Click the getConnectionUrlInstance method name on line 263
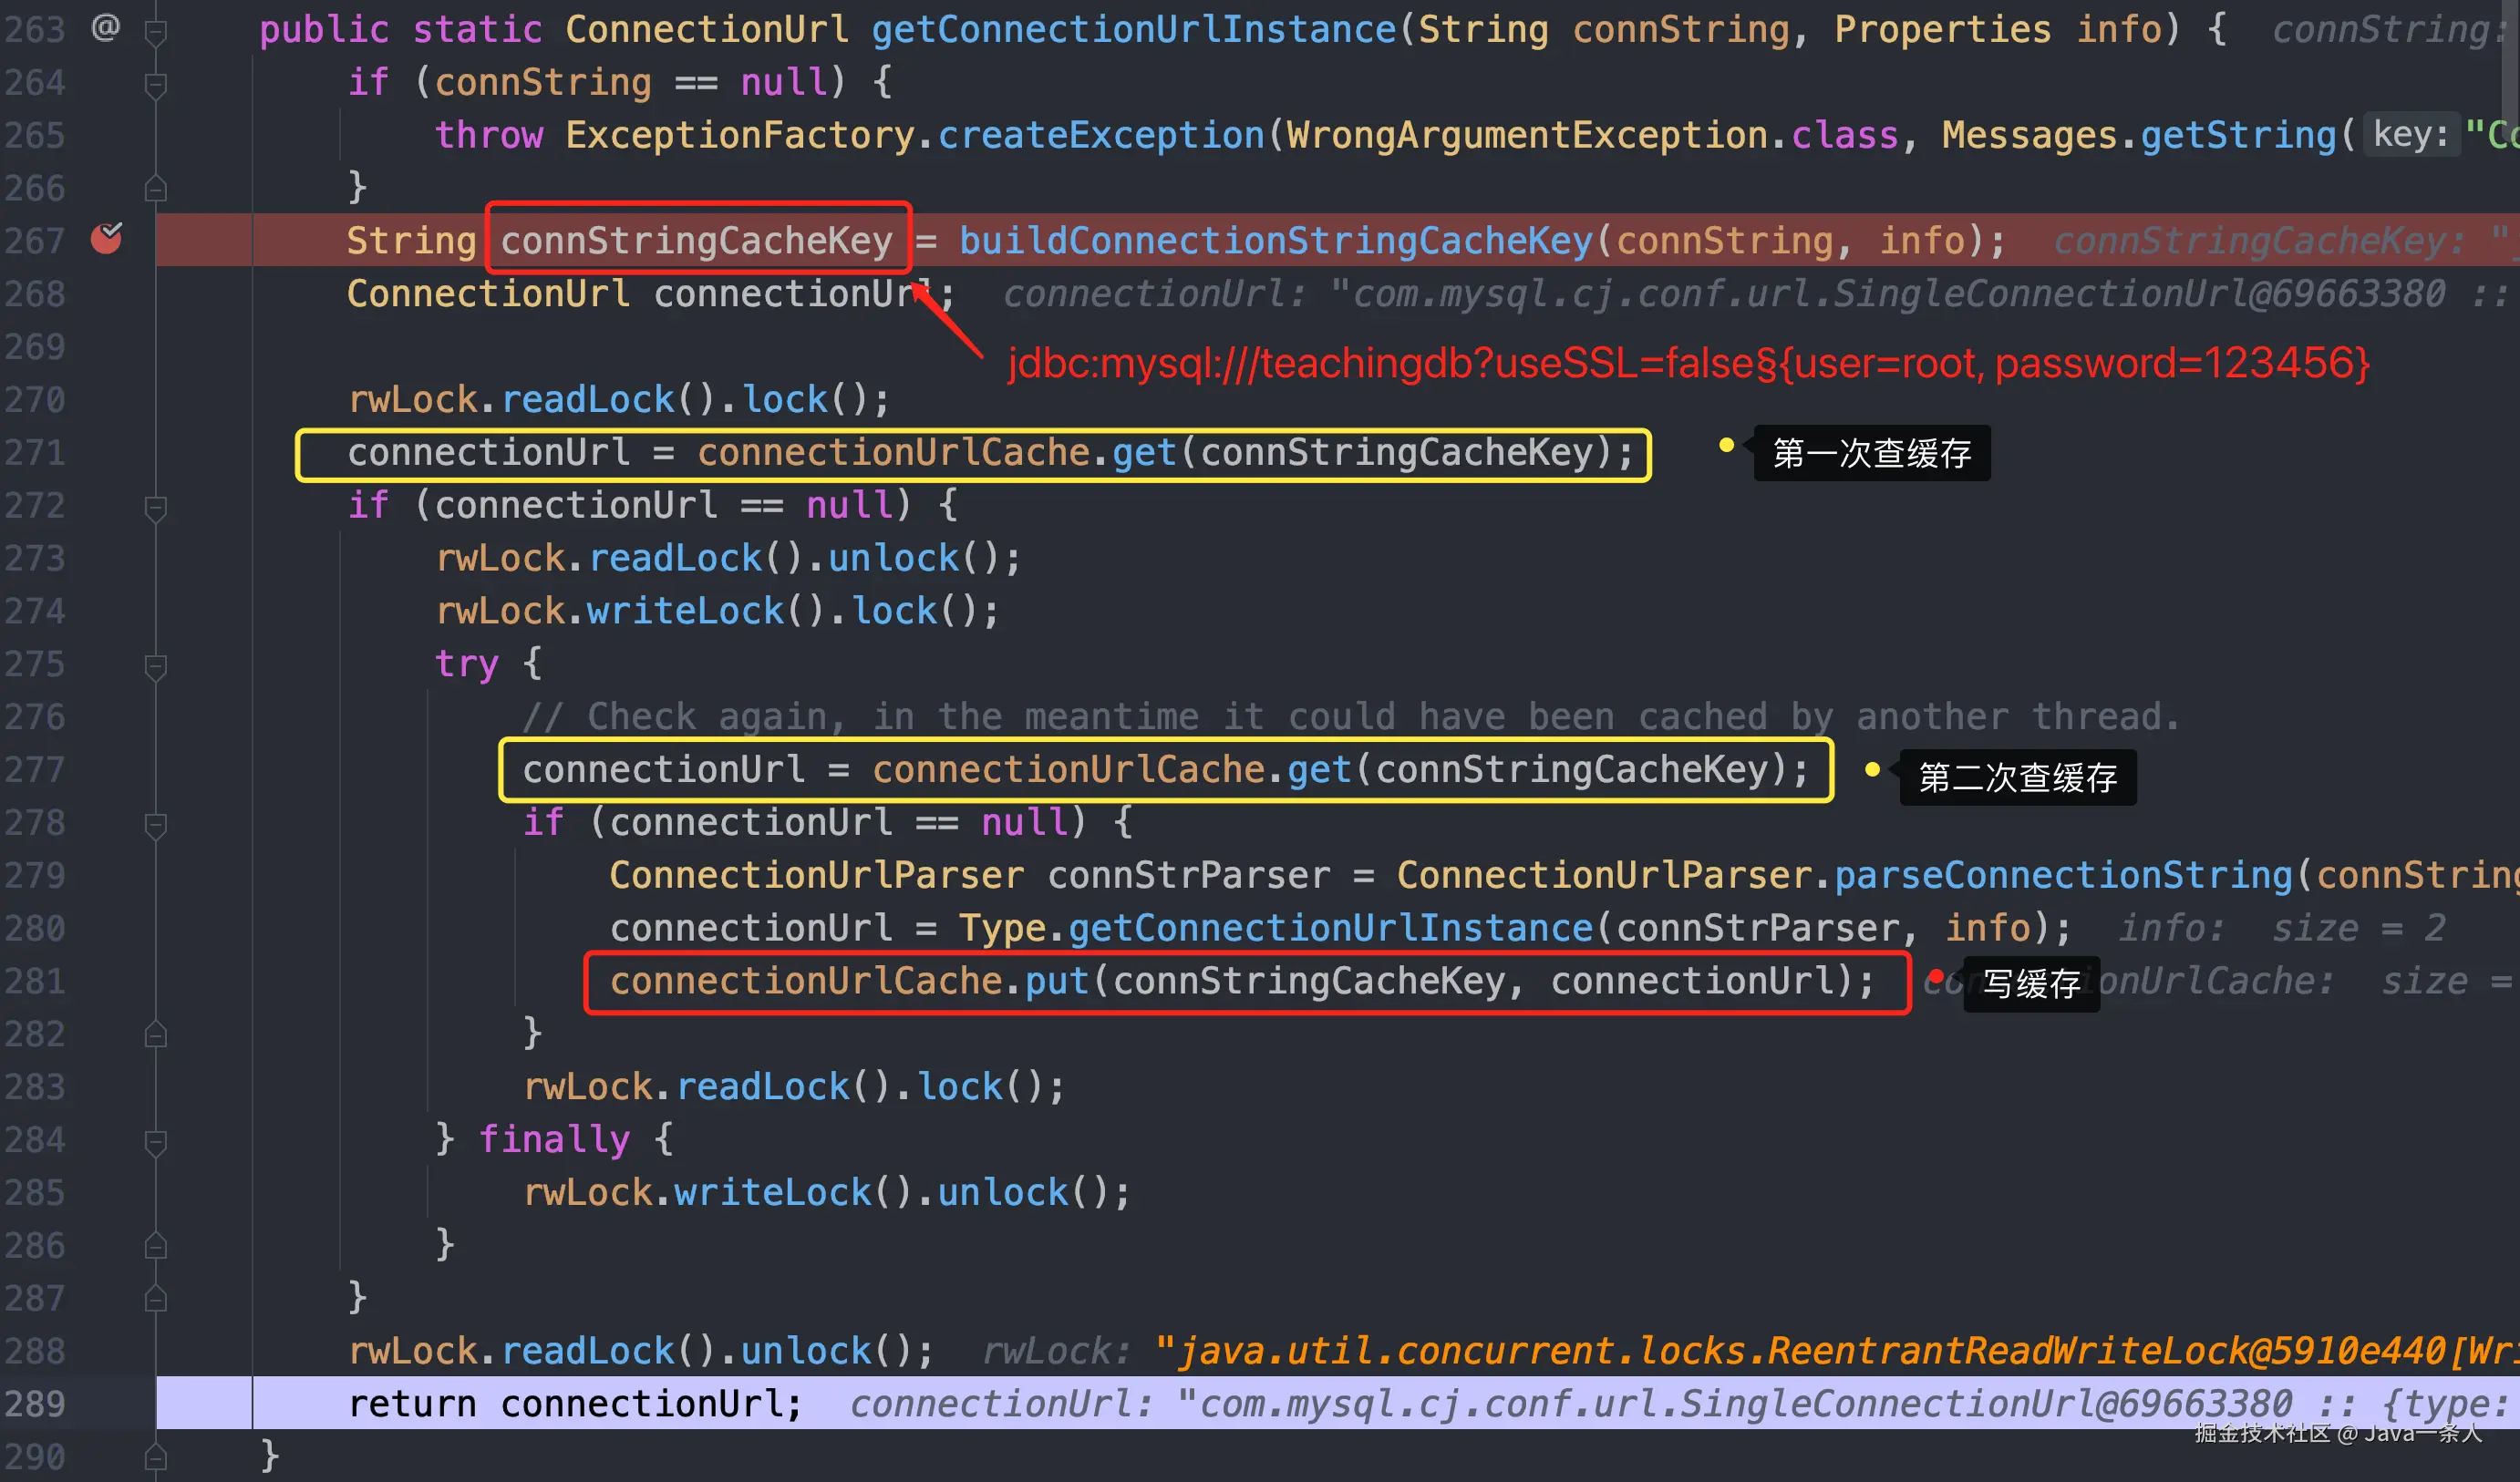The width and height of the screenshot is (2520, 1482). click(x=1133, y=29)
